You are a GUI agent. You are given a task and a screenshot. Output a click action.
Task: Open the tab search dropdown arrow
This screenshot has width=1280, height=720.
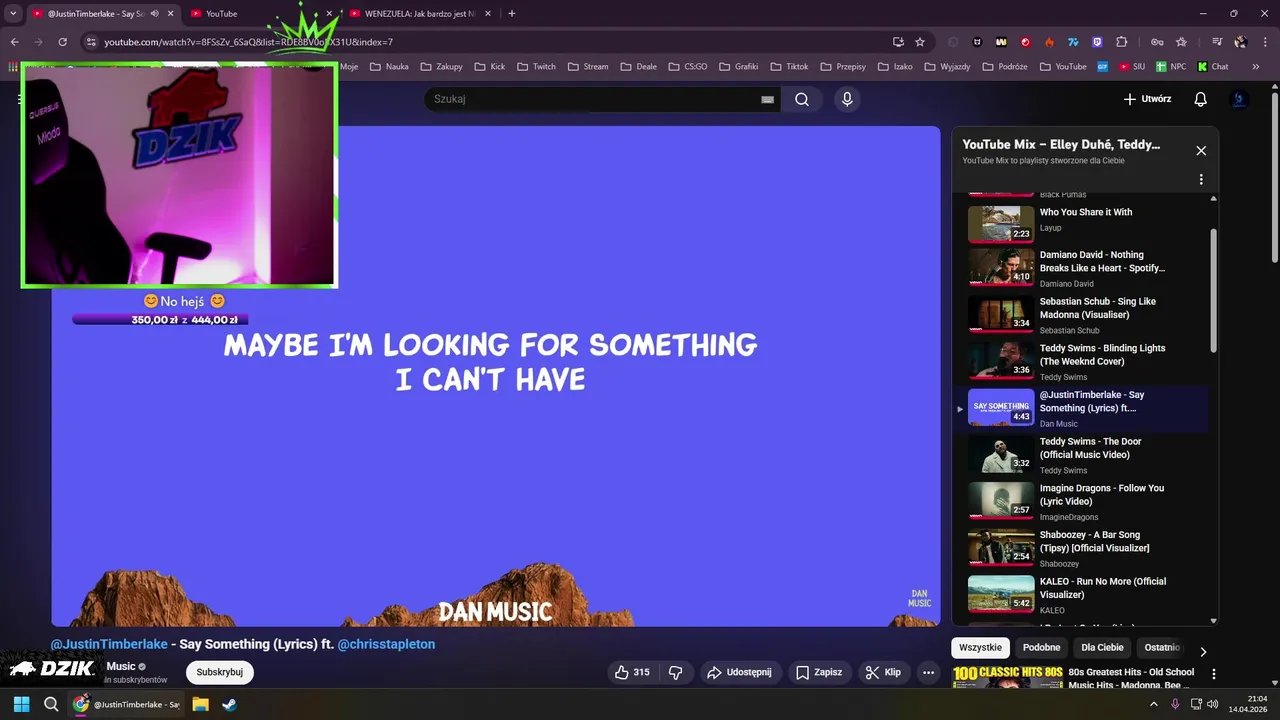13,14
